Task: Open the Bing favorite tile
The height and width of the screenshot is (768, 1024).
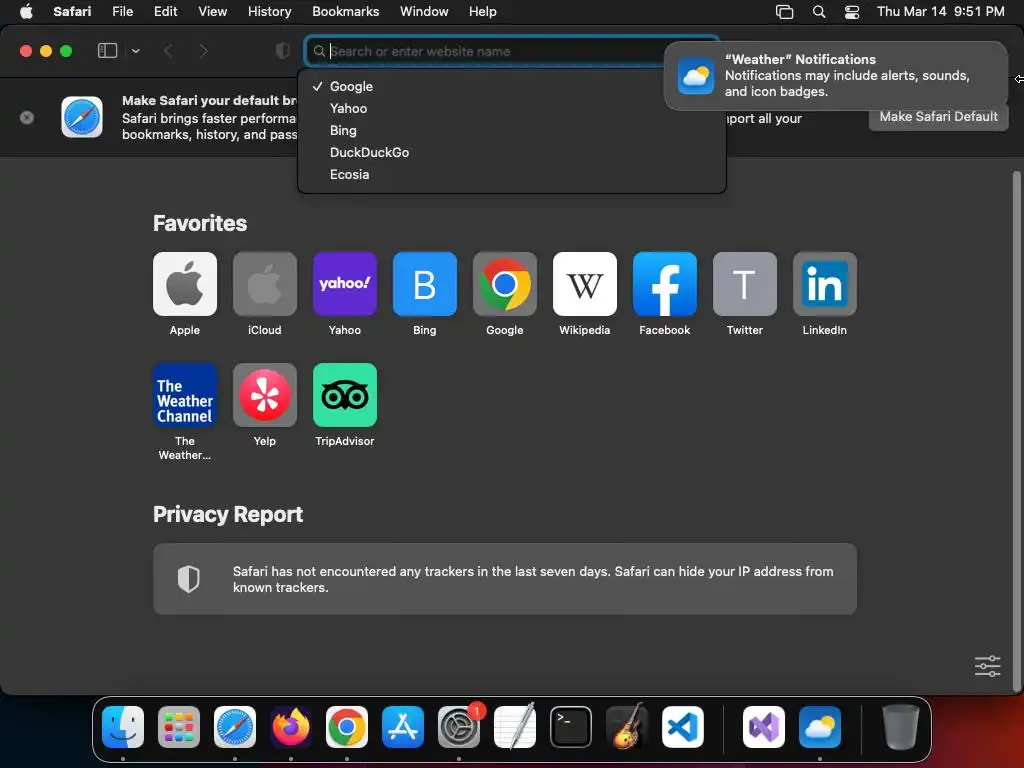Action: point(424,284)
